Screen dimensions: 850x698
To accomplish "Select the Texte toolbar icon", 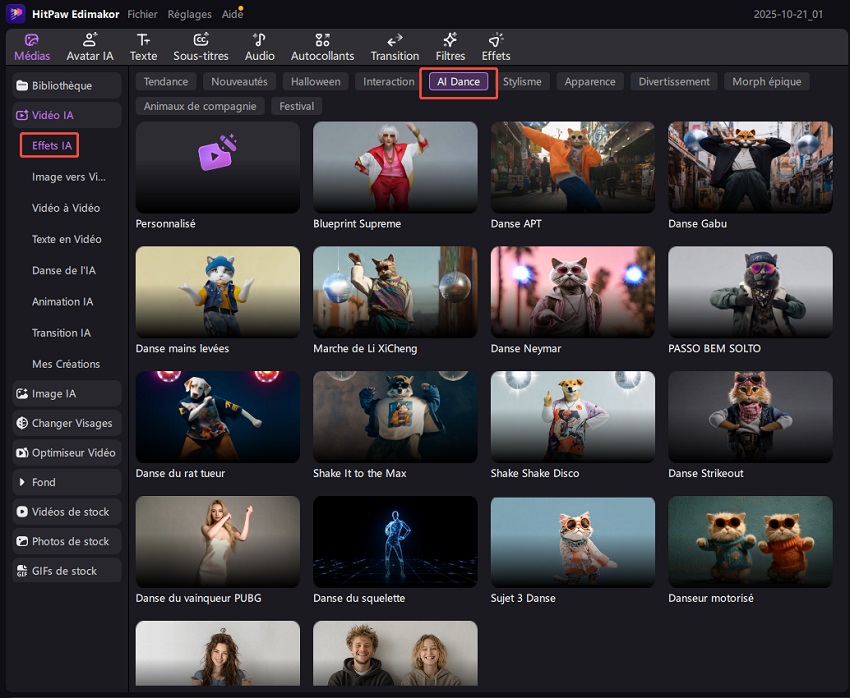I will 143,47.
